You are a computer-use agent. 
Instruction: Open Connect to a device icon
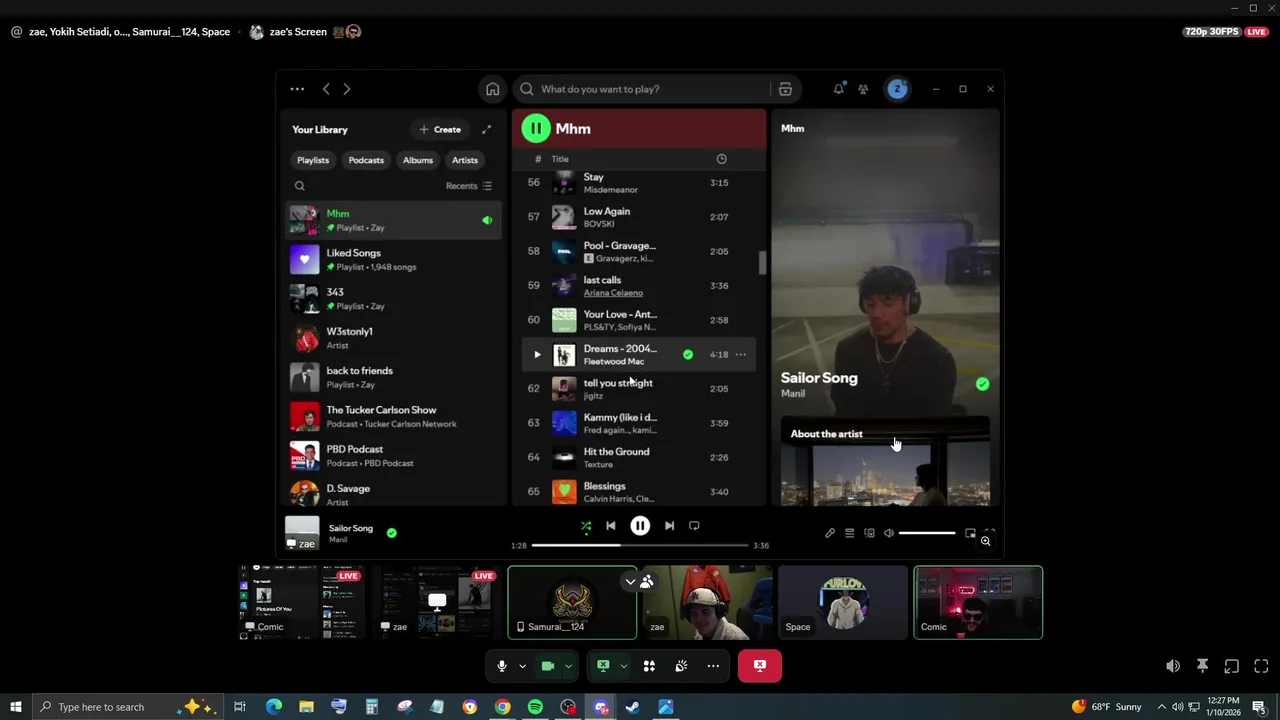pyautogui.click(x=869, y=533)
